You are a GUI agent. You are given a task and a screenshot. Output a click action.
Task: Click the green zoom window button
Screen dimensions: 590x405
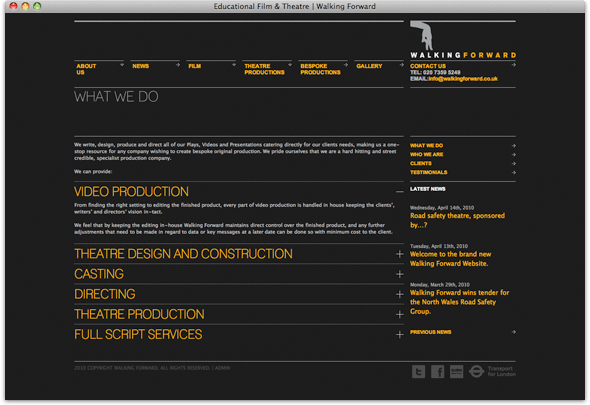(37, 6)
